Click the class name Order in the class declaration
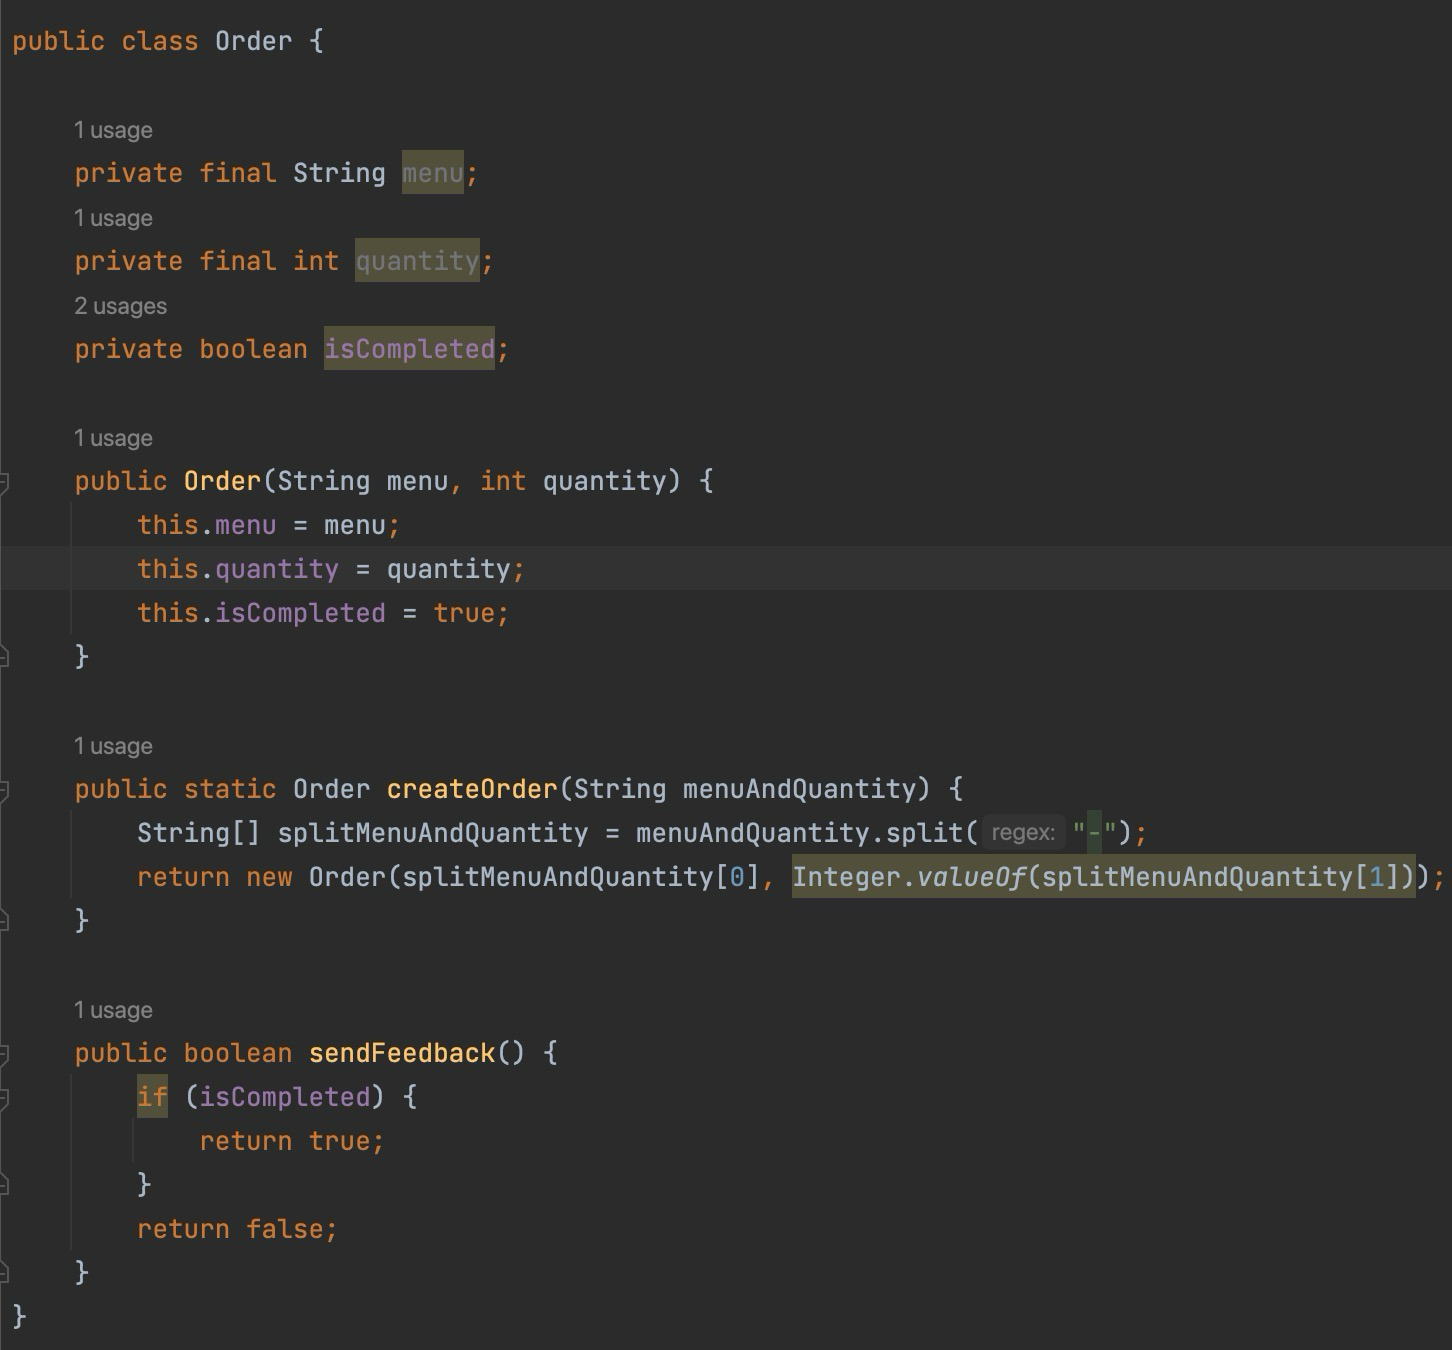The height and width of the screenshot is (1350, 1452). click(x=254, y=41)
